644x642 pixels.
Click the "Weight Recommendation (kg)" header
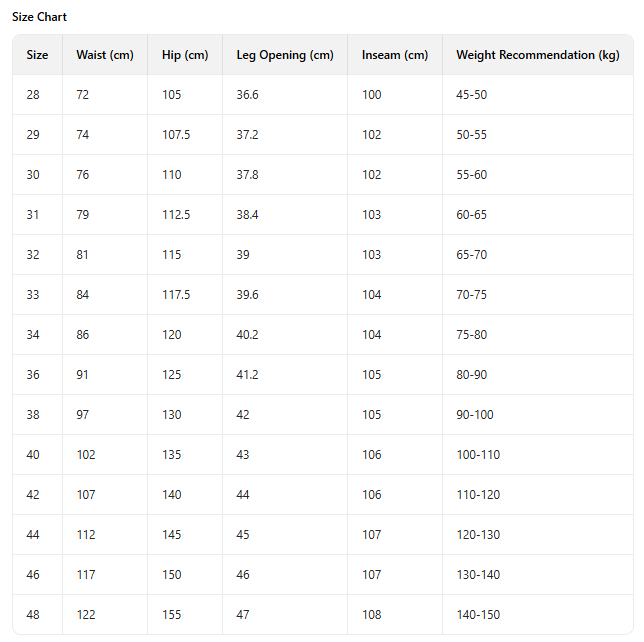(x=538, y=55)
